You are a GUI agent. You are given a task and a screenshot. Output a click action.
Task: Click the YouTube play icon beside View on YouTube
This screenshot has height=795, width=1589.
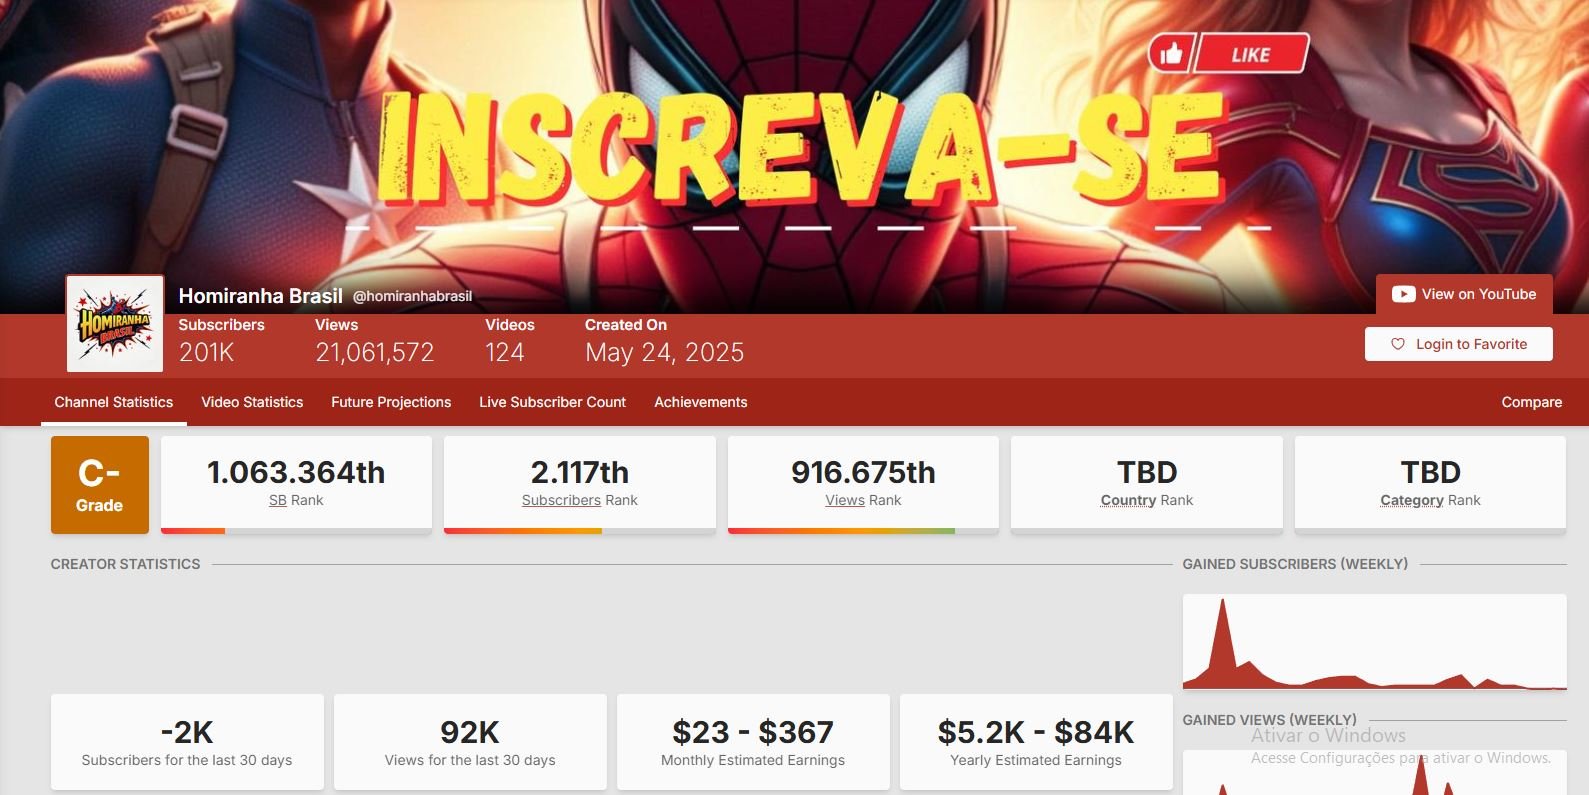(x=1403, y=294)
